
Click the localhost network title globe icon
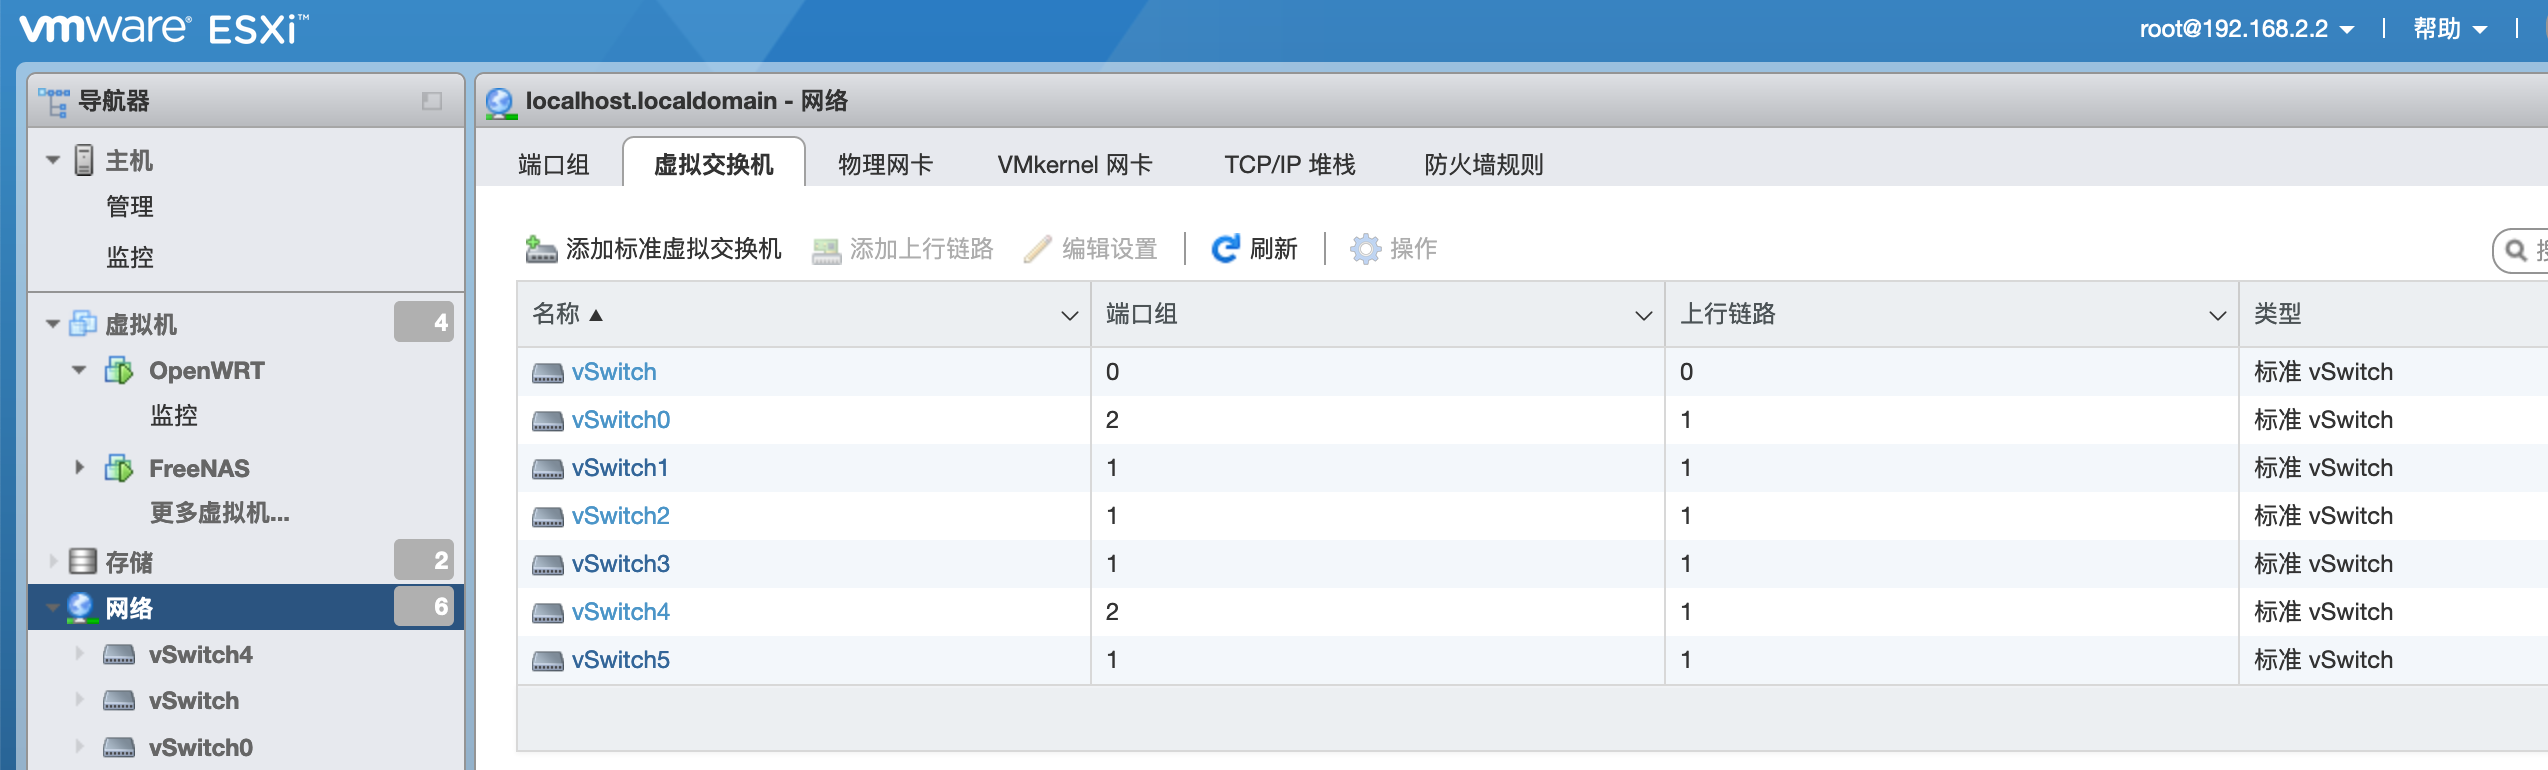click(x=500, y=102)
